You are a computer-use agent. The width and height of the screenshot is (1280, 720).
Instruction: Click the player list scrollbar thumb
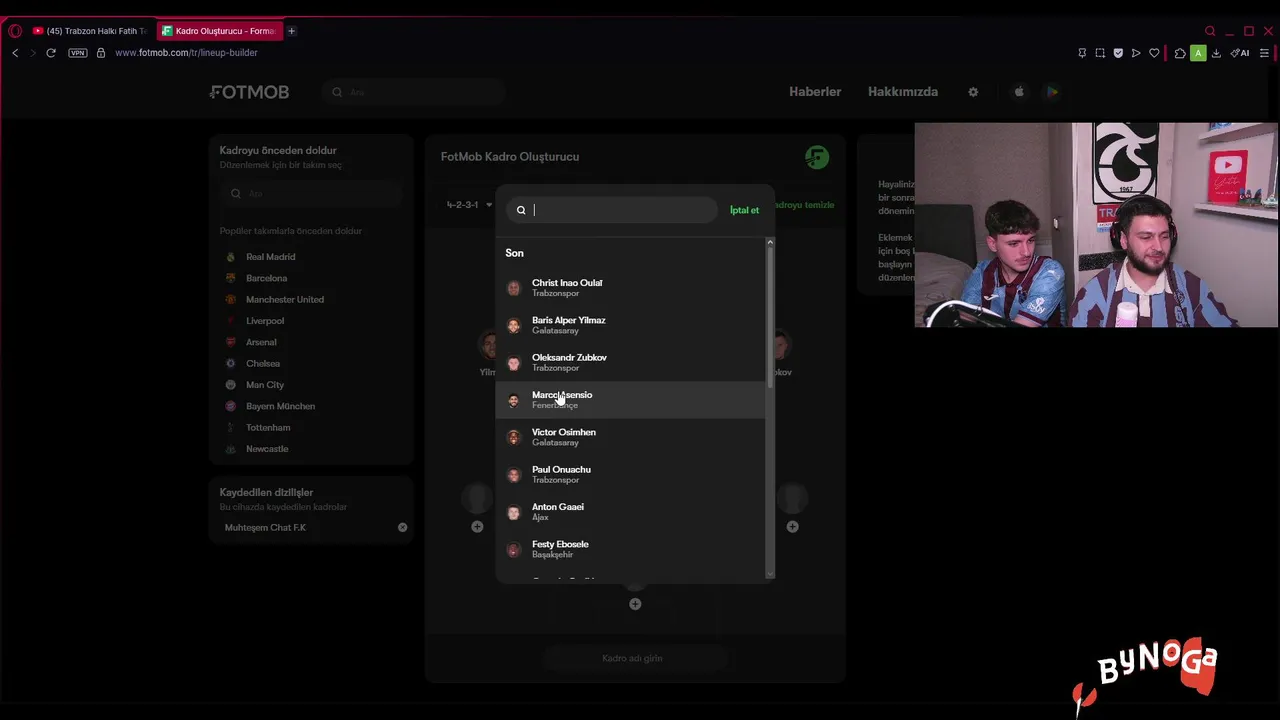(x=770, y=318)
